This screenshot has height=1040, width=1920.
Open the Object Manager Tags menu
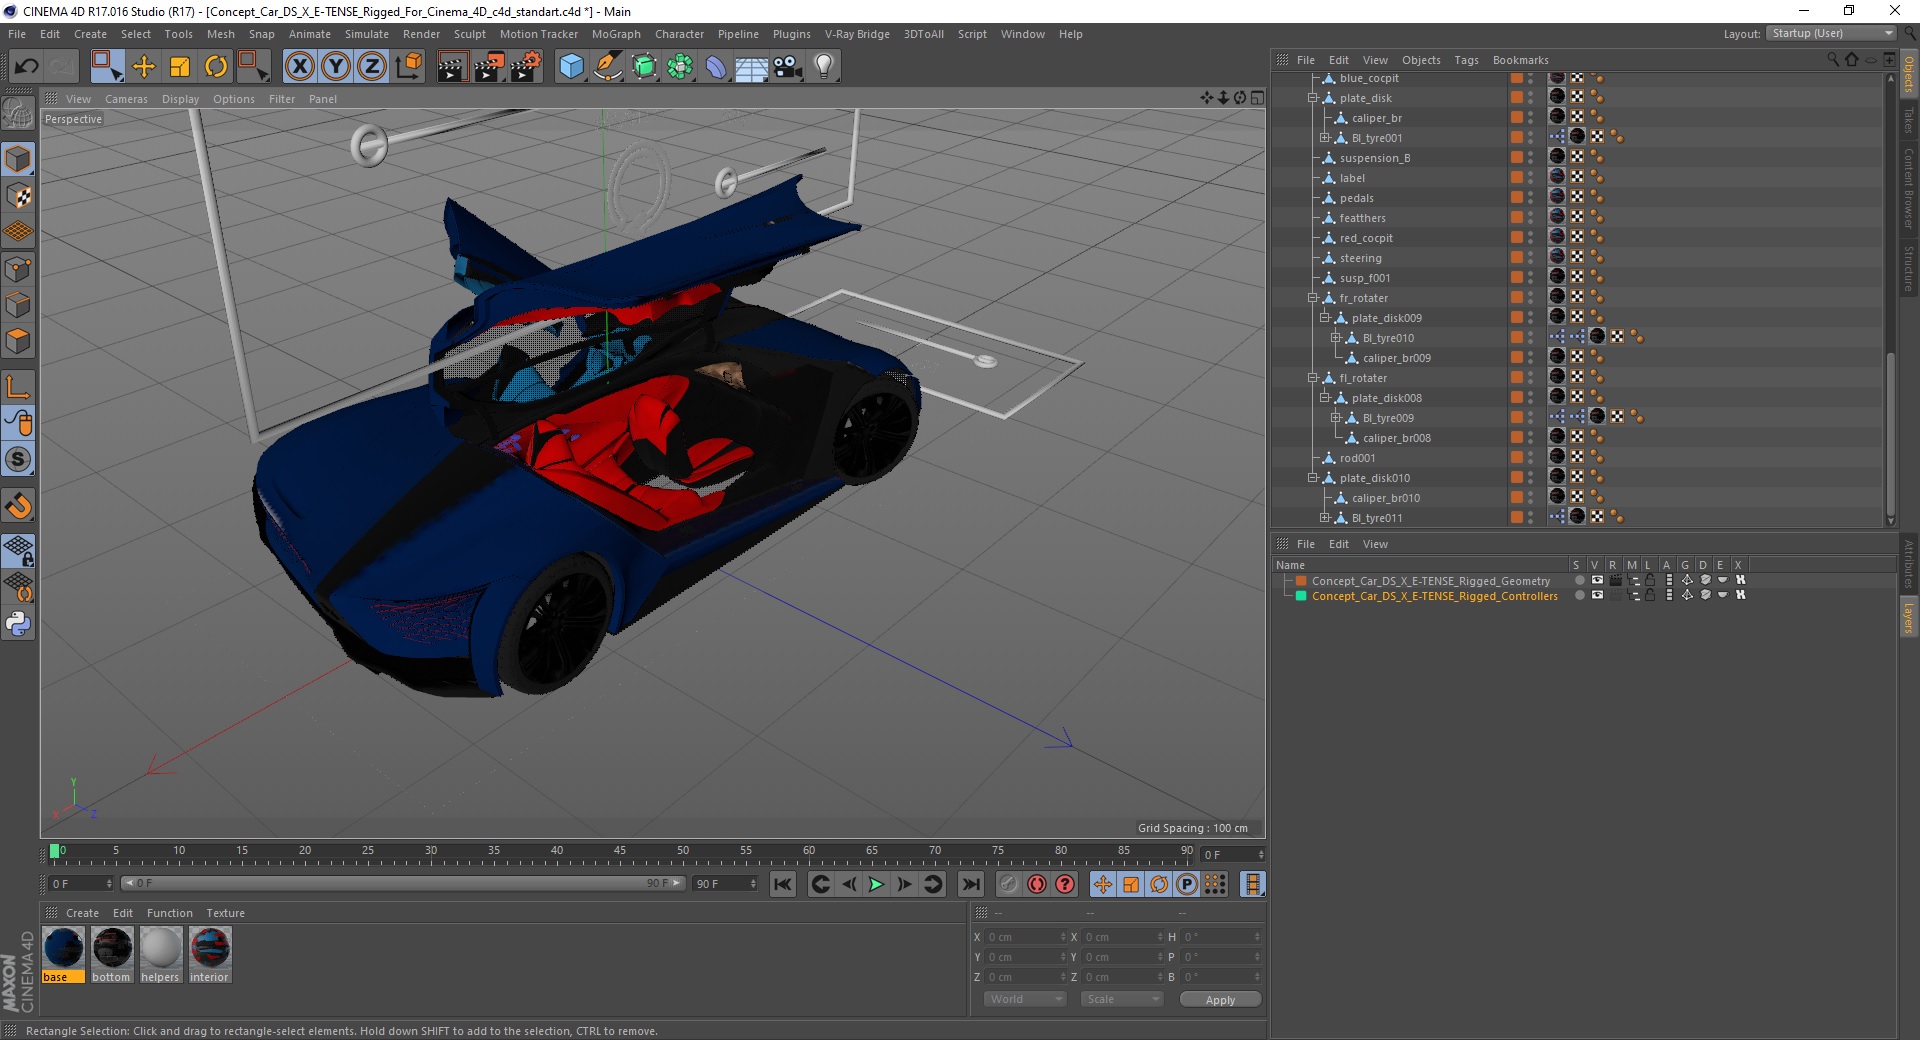pos(1466,60)
